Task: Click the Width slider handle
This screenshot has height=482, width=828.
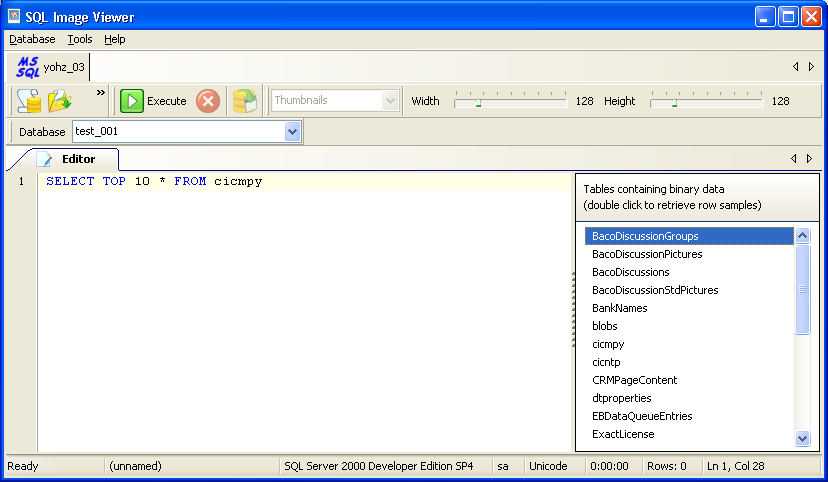Action: coord(478,101)
